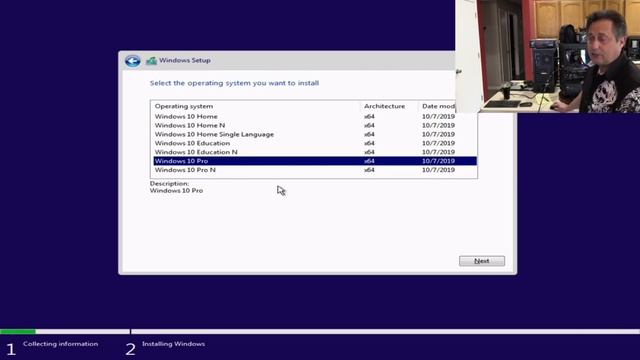
Task: Click the Operating system column header
Action: 256,106
